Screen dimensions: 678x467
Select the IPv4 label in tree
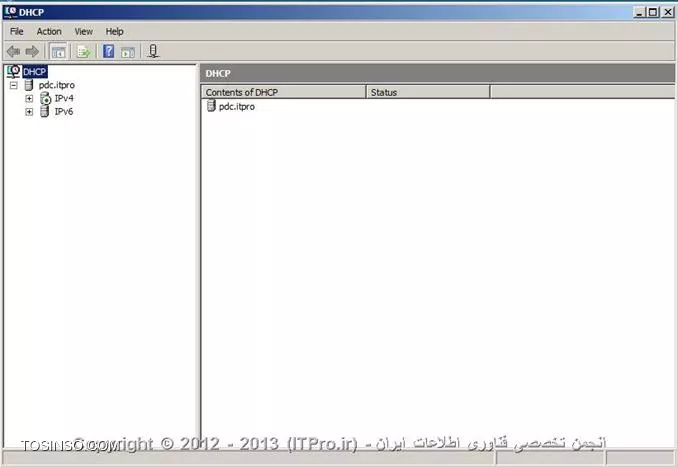click(x=64, y=98)
